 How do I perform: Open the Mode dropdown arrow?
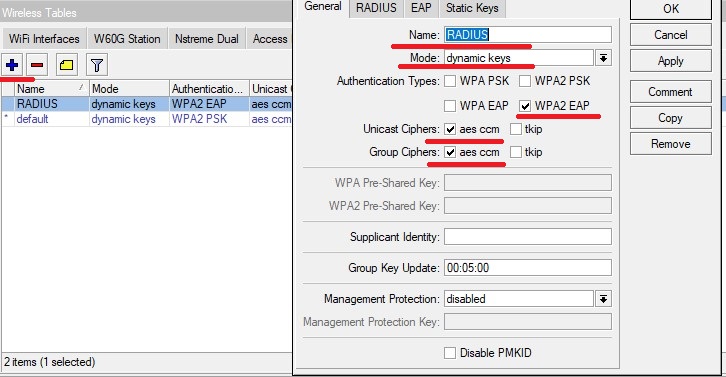(603, 58)
